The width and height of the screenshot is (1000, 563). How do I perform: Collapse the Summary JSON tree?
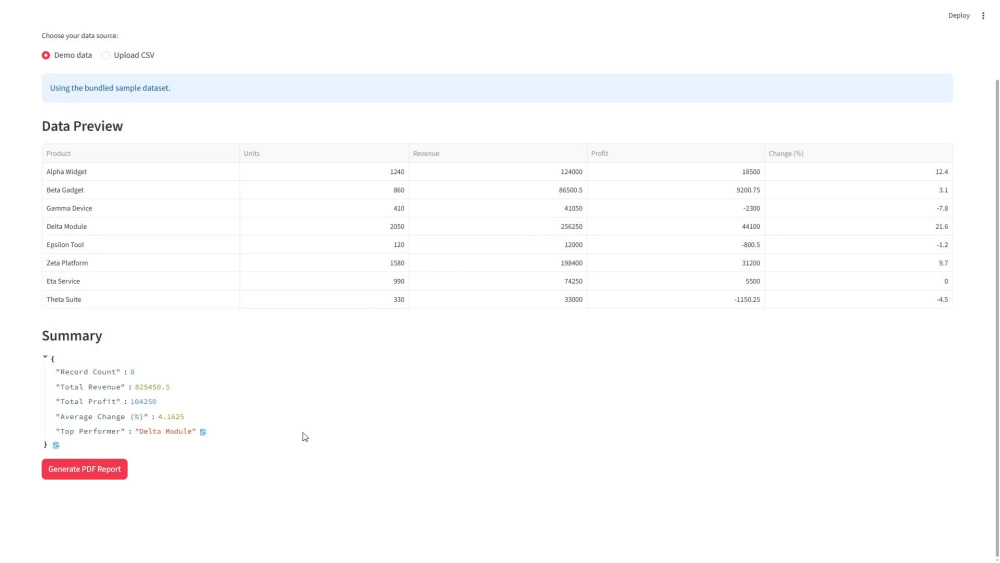(x=45, y=357)
